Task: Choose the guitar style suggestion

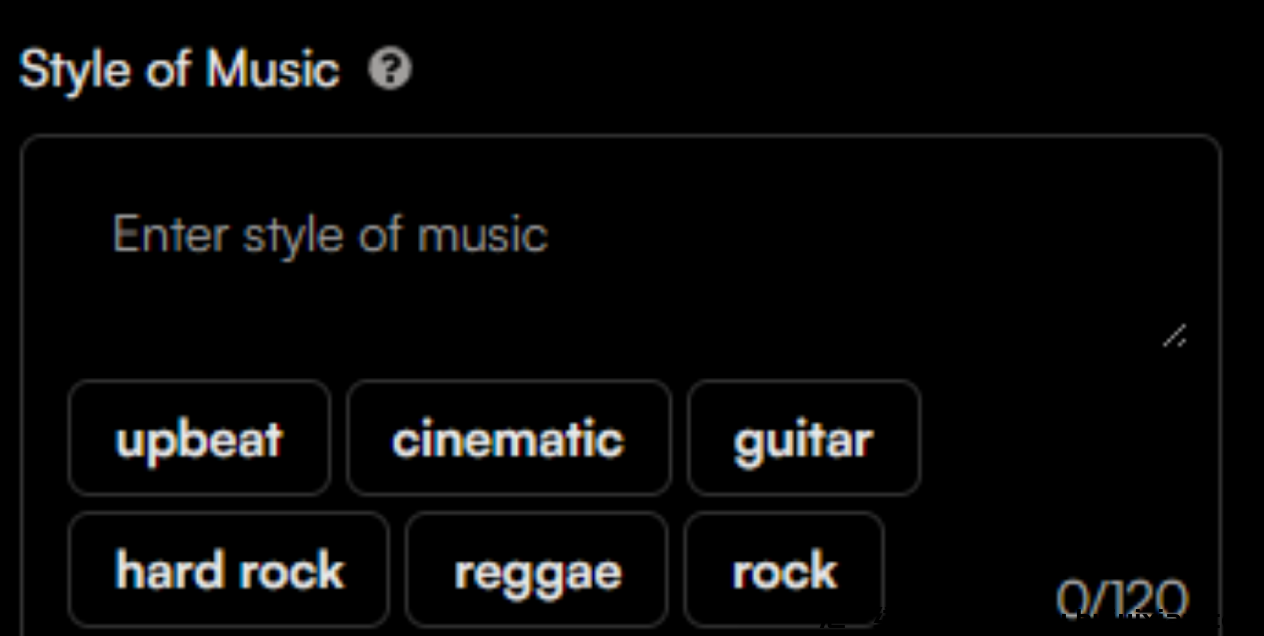Action: point(803,438)
